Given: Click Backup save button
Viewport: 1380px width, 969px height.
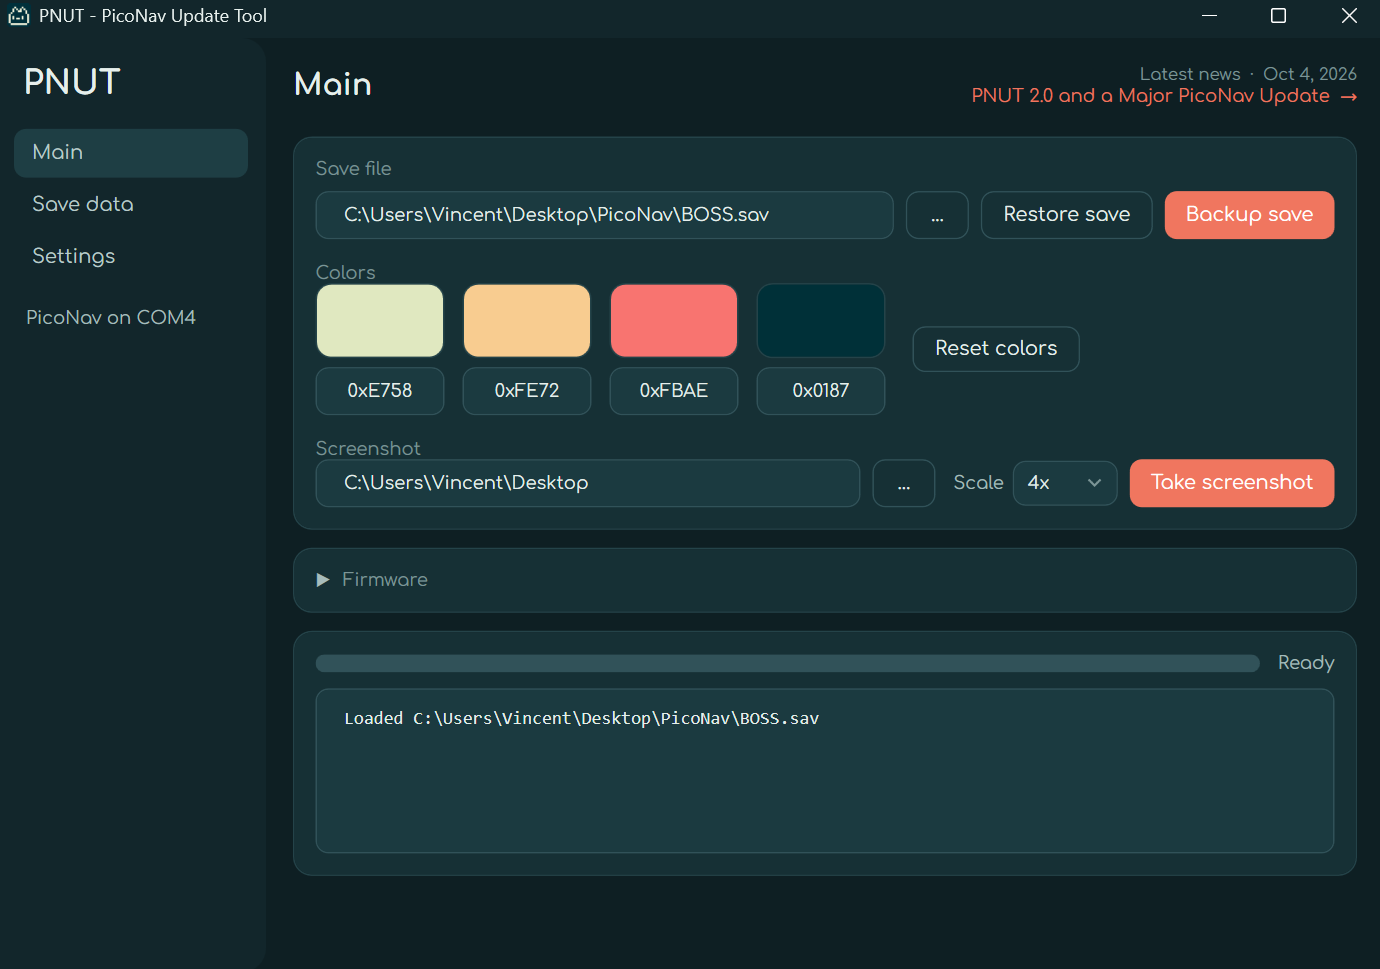Looking at the screenshot, I should point(1250,215).
